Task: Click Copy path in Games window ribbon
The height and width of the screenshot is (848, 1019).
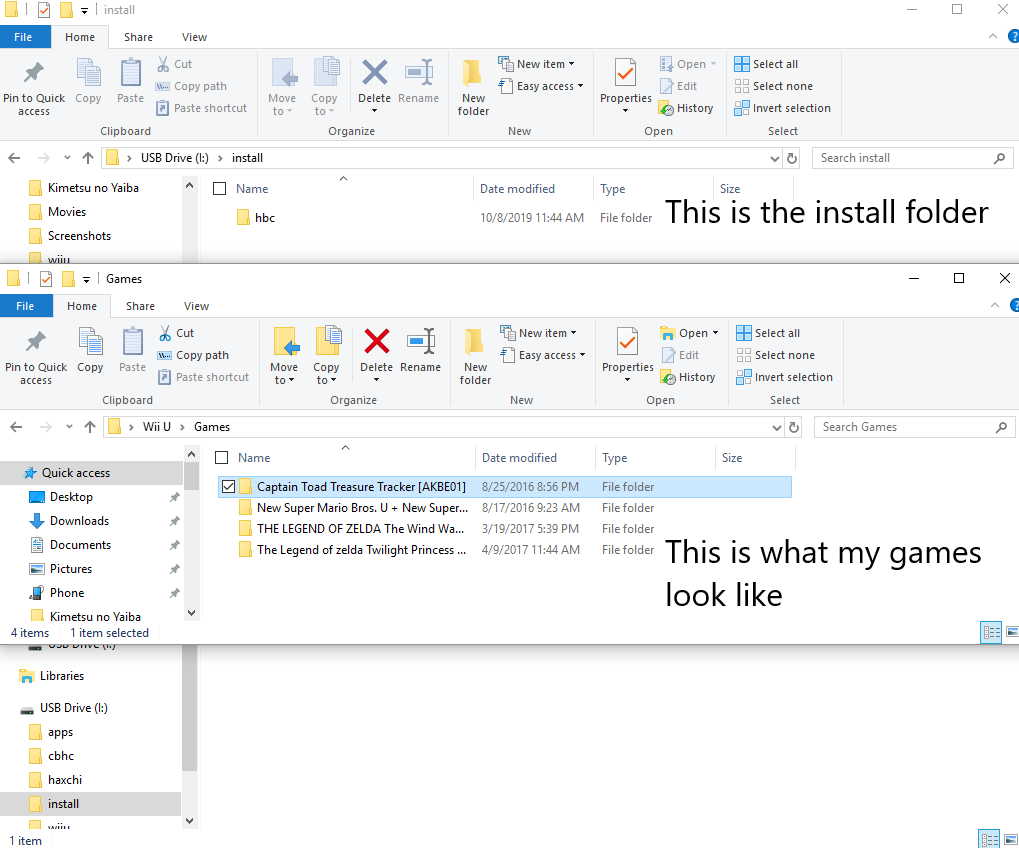Action: [194, 355]
